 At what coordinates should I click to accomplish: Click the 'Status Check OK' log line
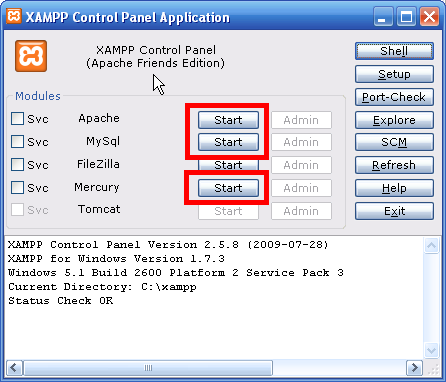click(x=61, y=301)
